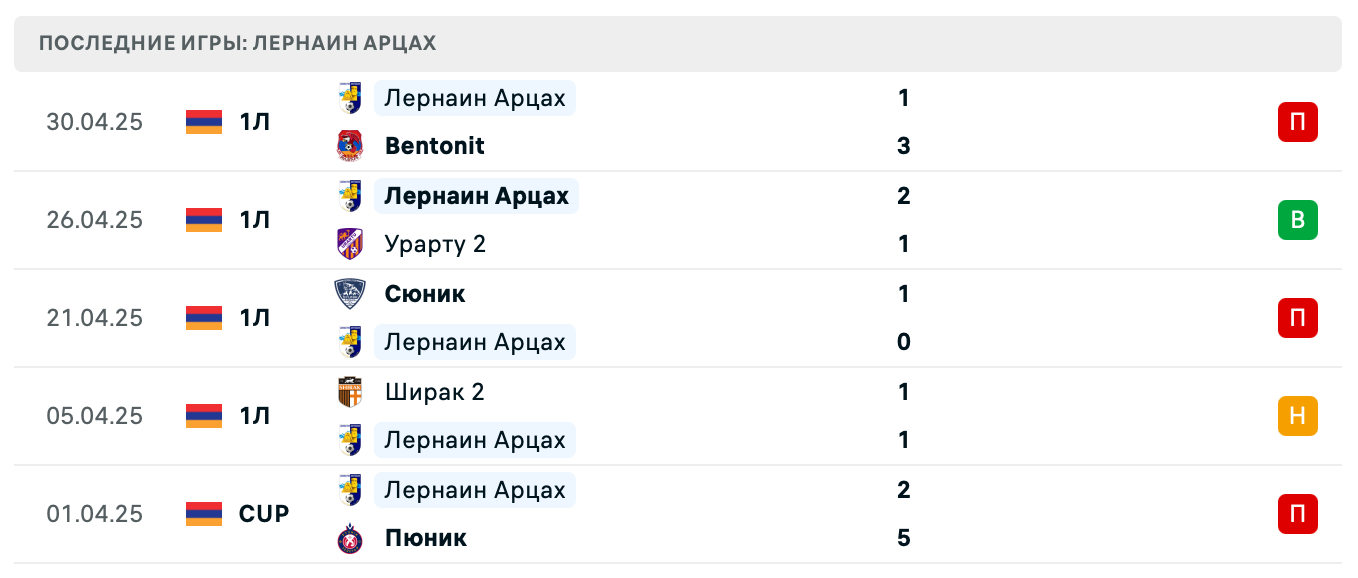Click the ПОСЛЕДНИЕ ИГРЫ header
The image size is (1358, 578).
pos(237,43)
